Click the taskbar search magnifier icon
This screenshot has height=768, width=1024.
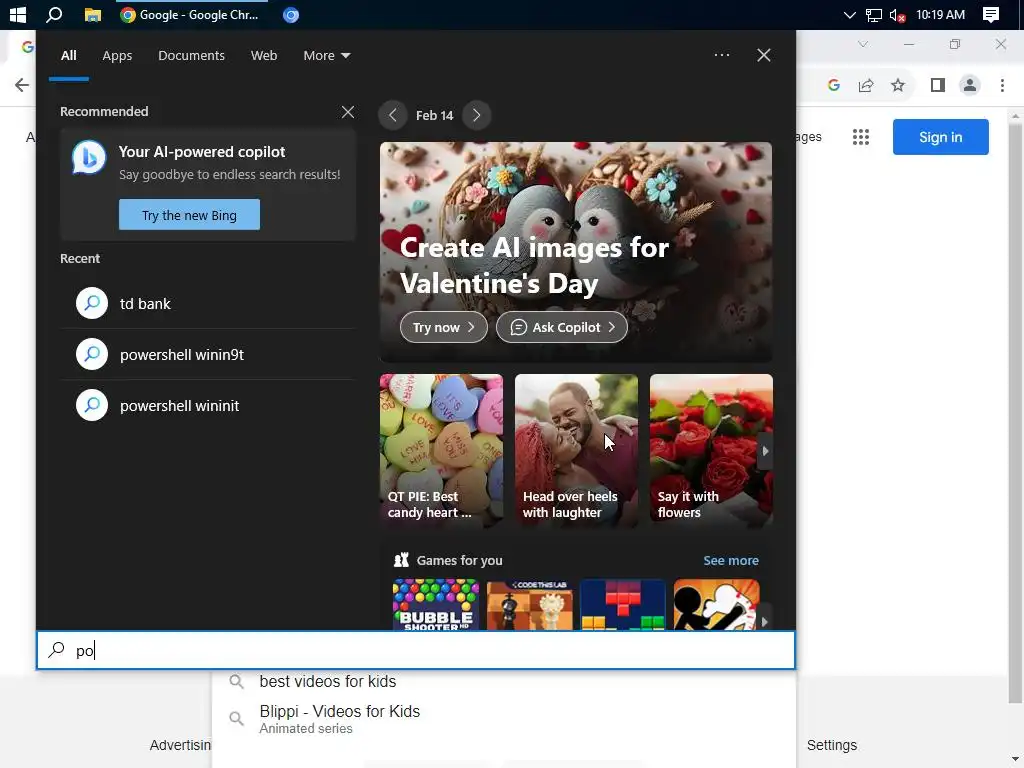coord(54,14)
